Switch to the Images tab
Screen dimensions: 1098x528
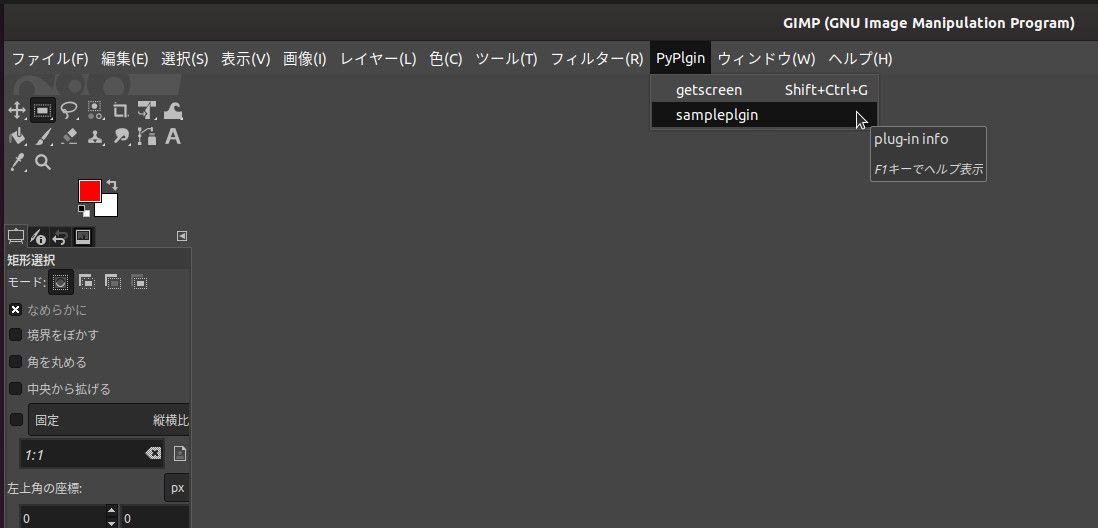click(x=83, y=237)
